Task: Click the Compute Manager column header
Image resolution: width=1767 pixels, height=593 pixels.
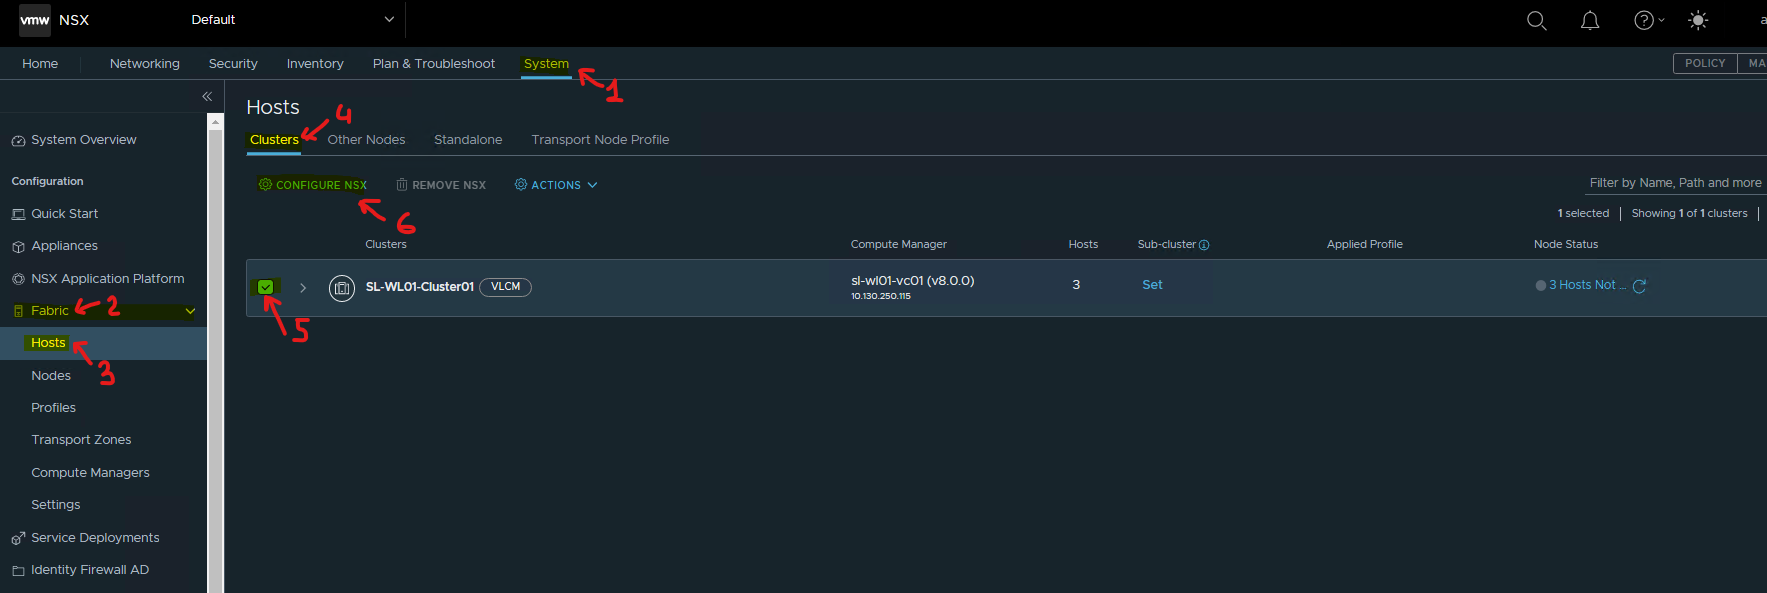Action: tap(898, 244)
